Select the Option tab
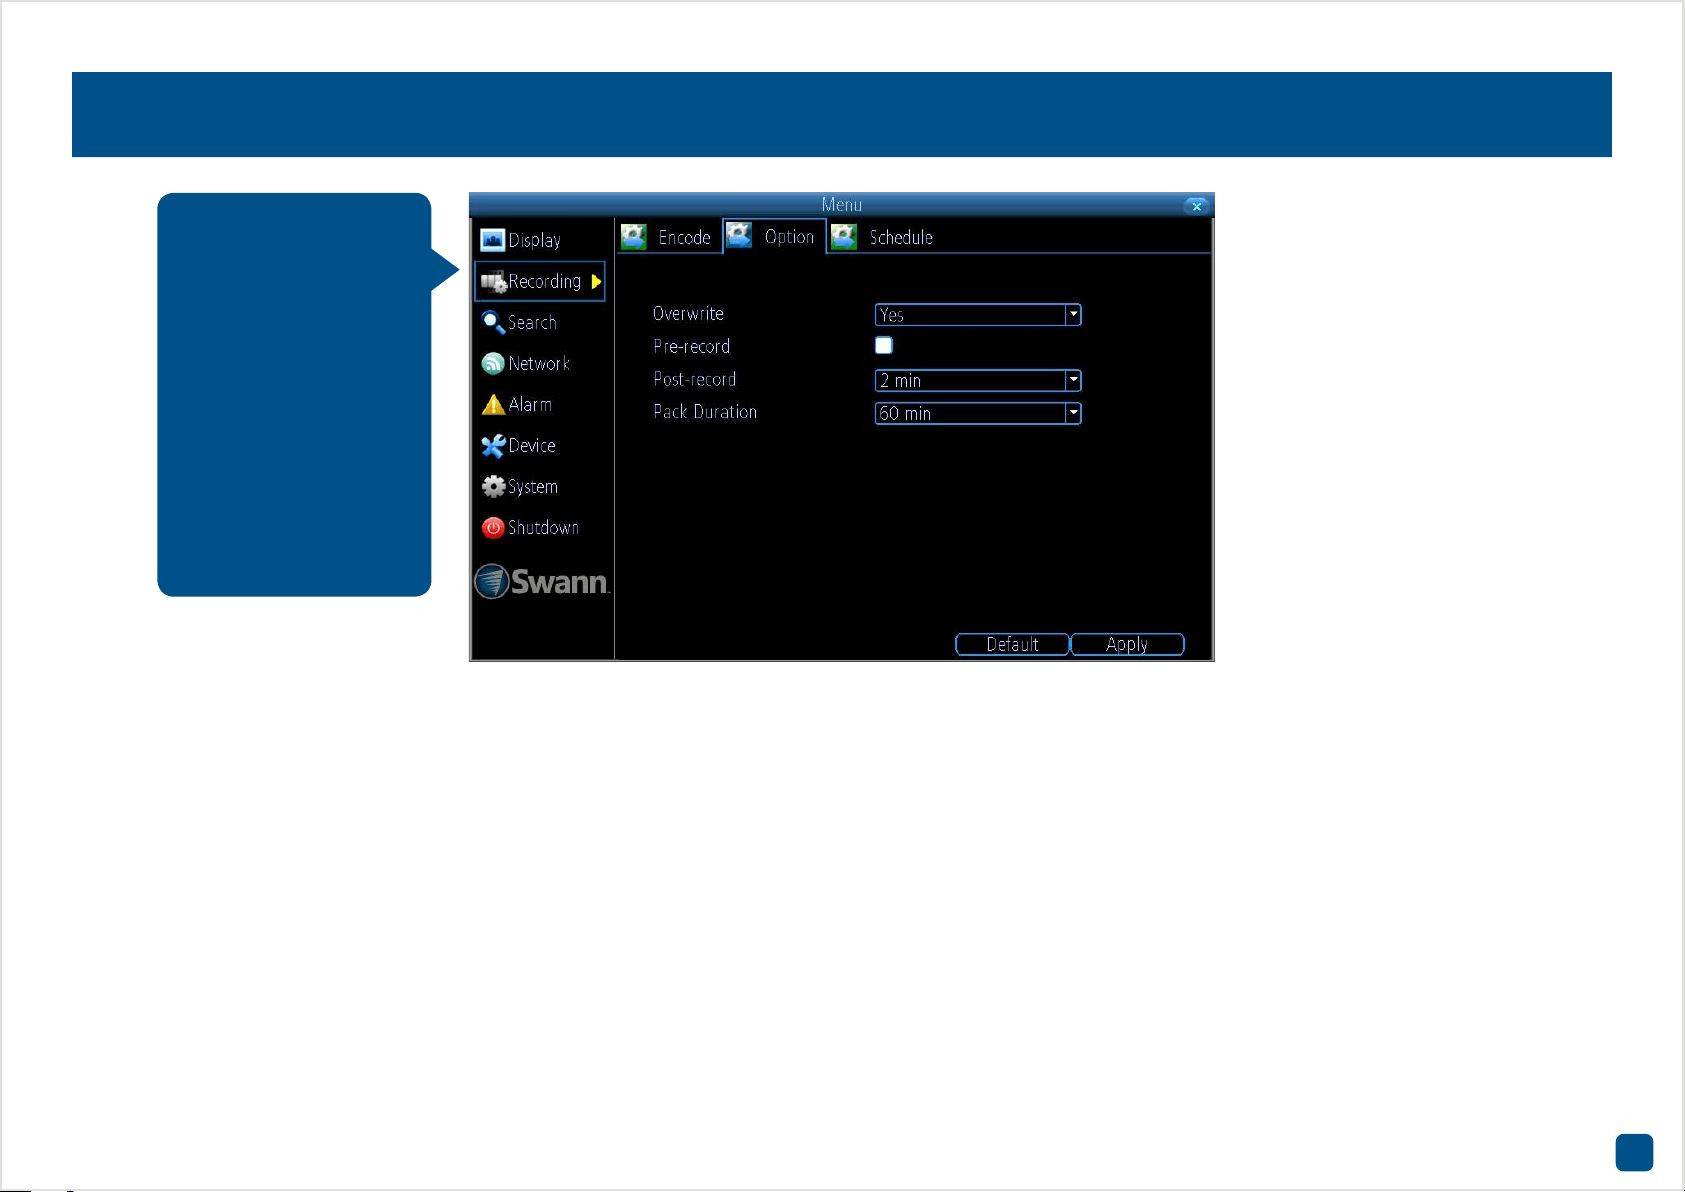The image size is (1685, 1192). point(774,236)
